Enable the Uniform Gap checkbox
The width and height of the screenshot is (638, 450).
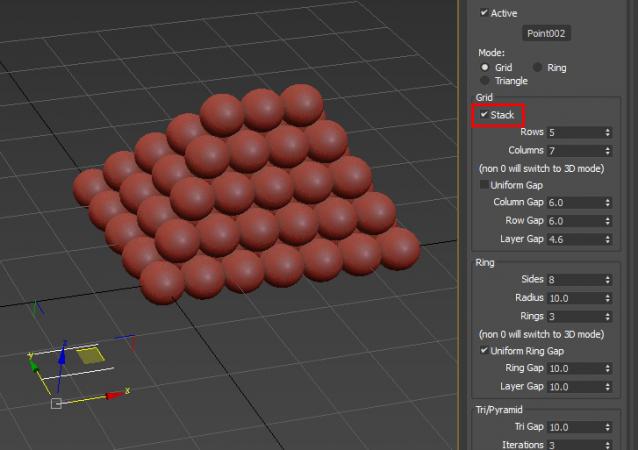tap(484, 185)
